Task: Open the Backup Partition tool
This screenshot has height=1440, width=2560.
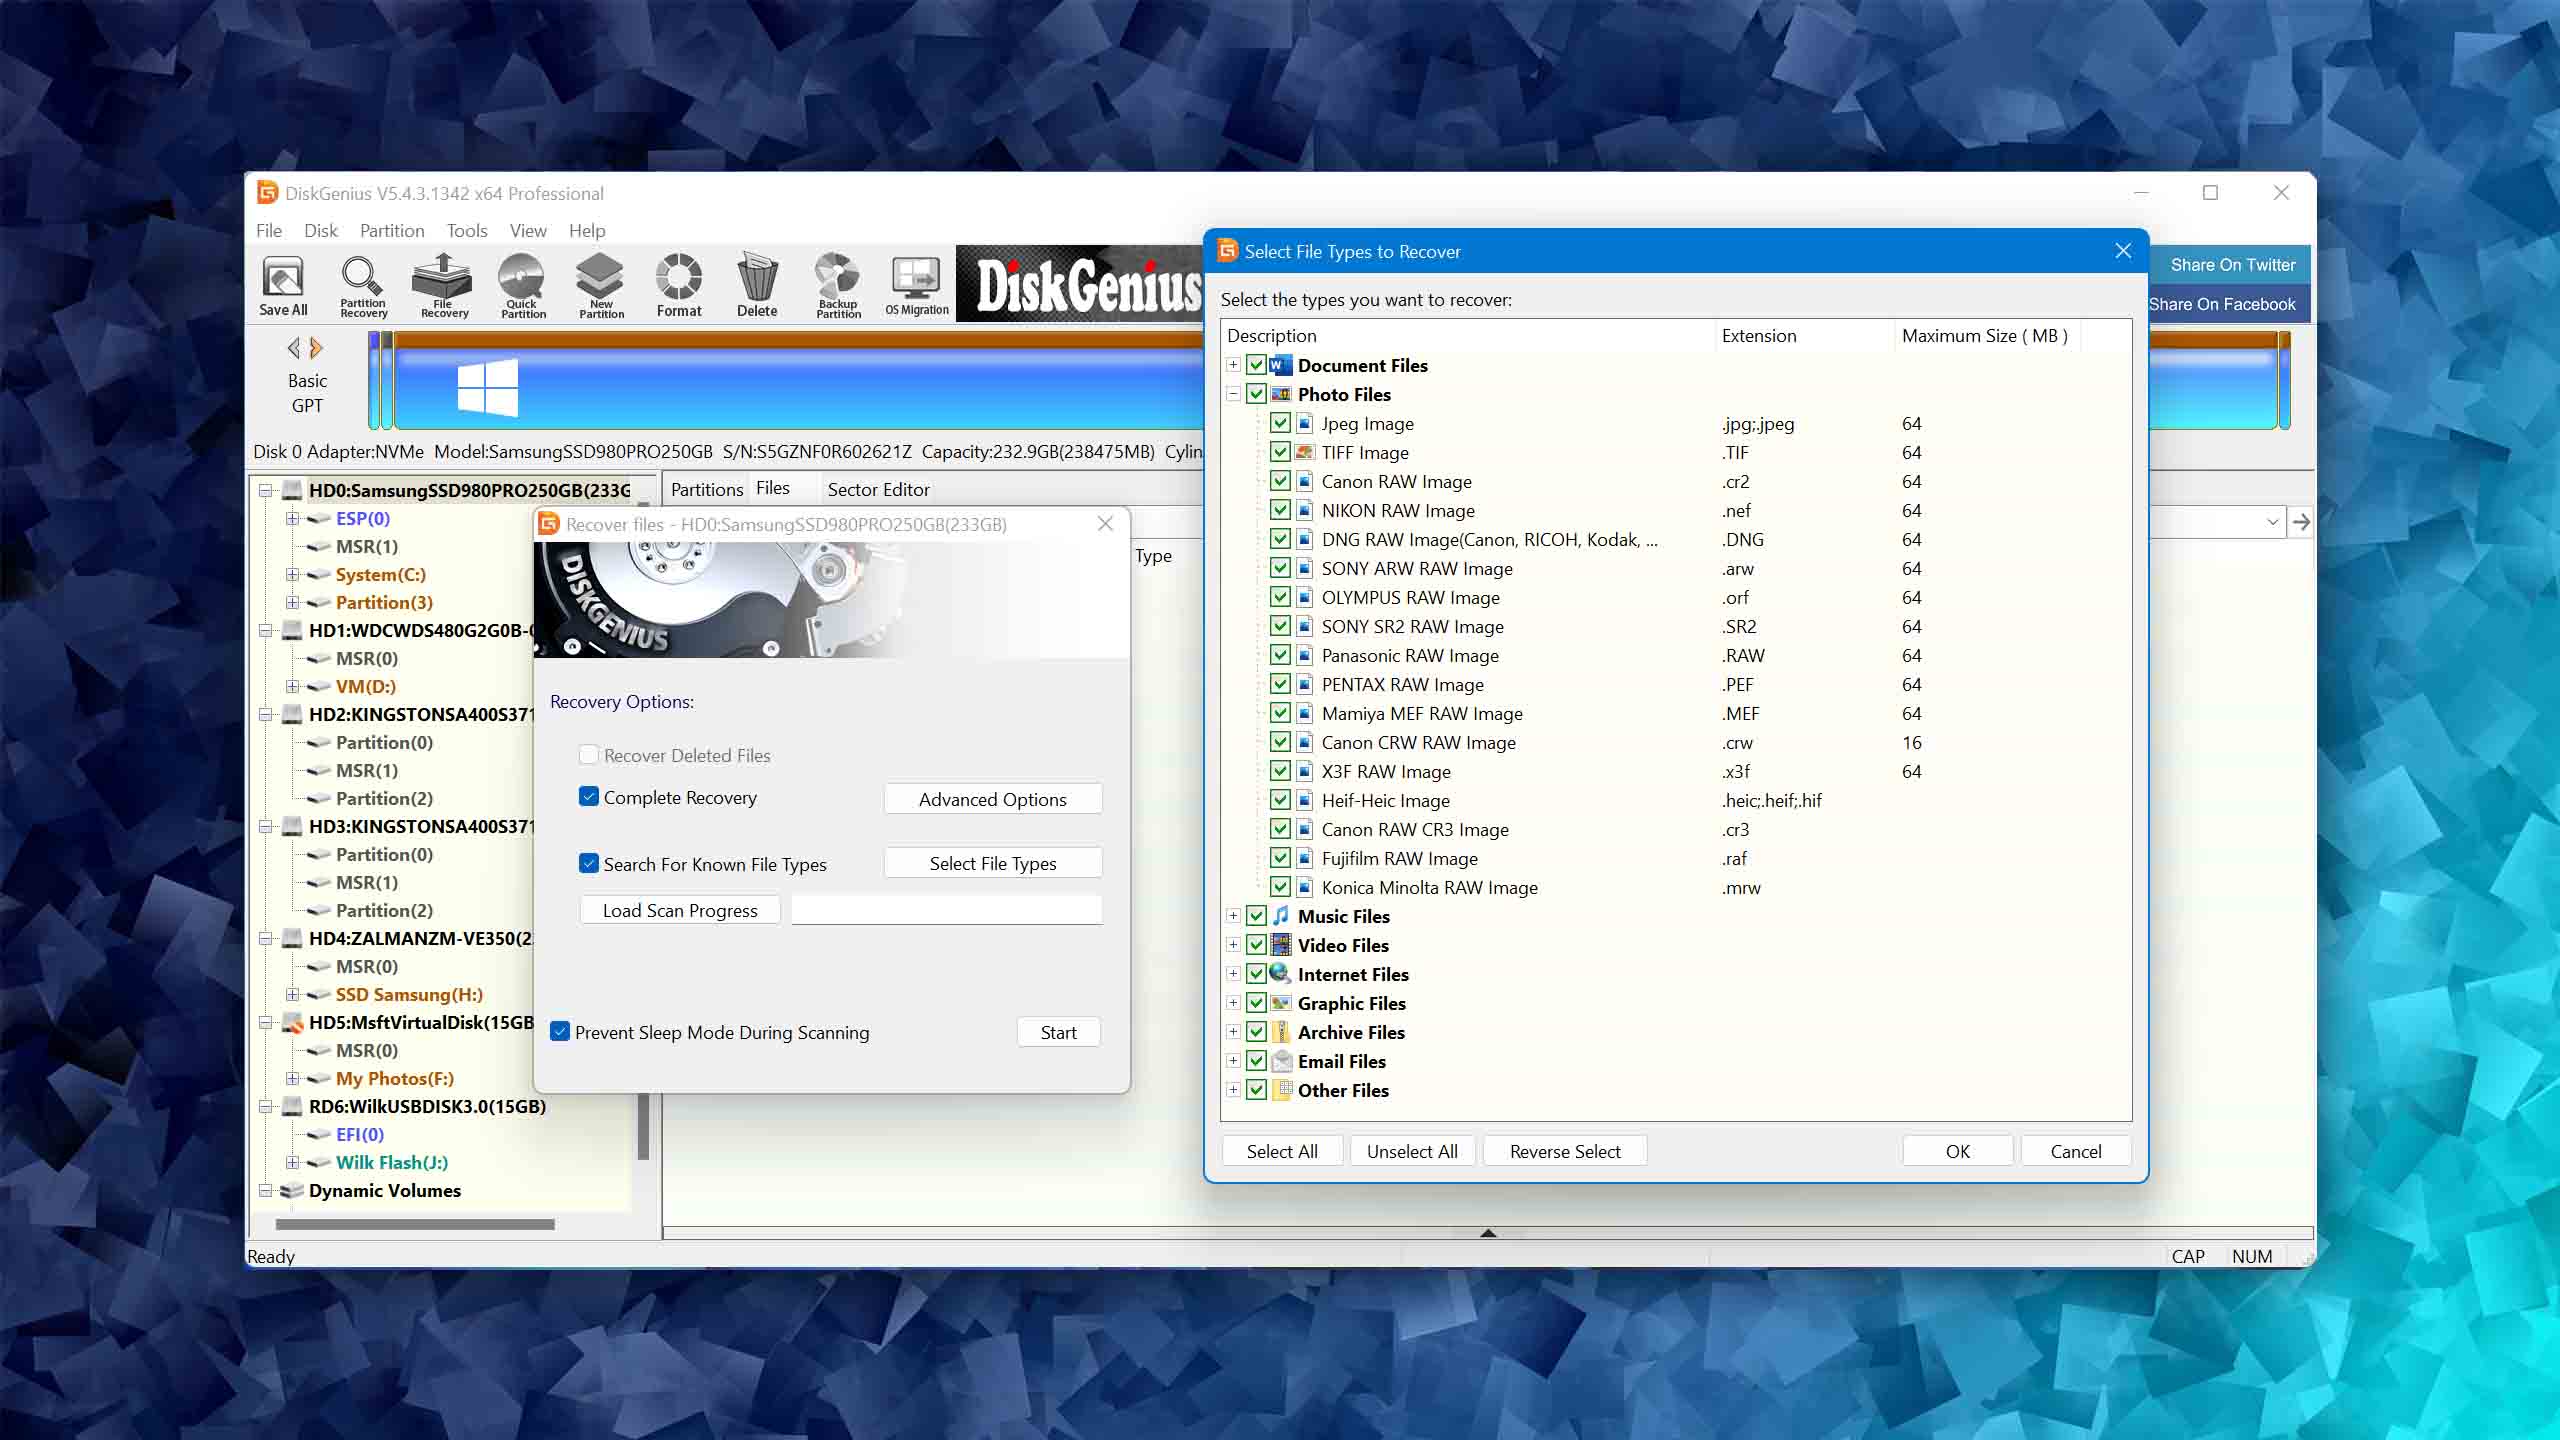Action: 838,286
